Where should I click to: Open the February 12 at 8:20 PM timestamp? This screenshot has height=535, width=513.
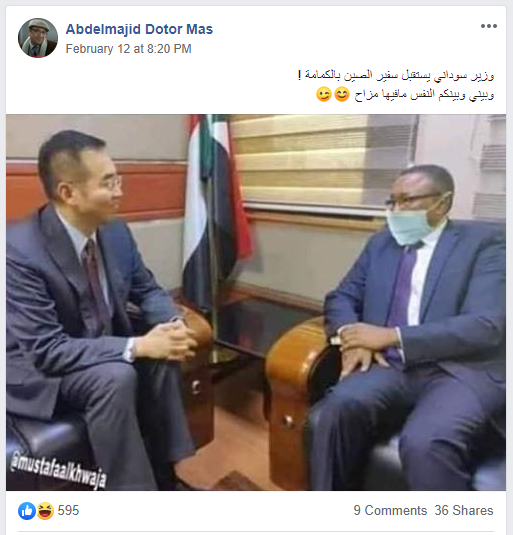pyautogui.click(x=128, y=49)
